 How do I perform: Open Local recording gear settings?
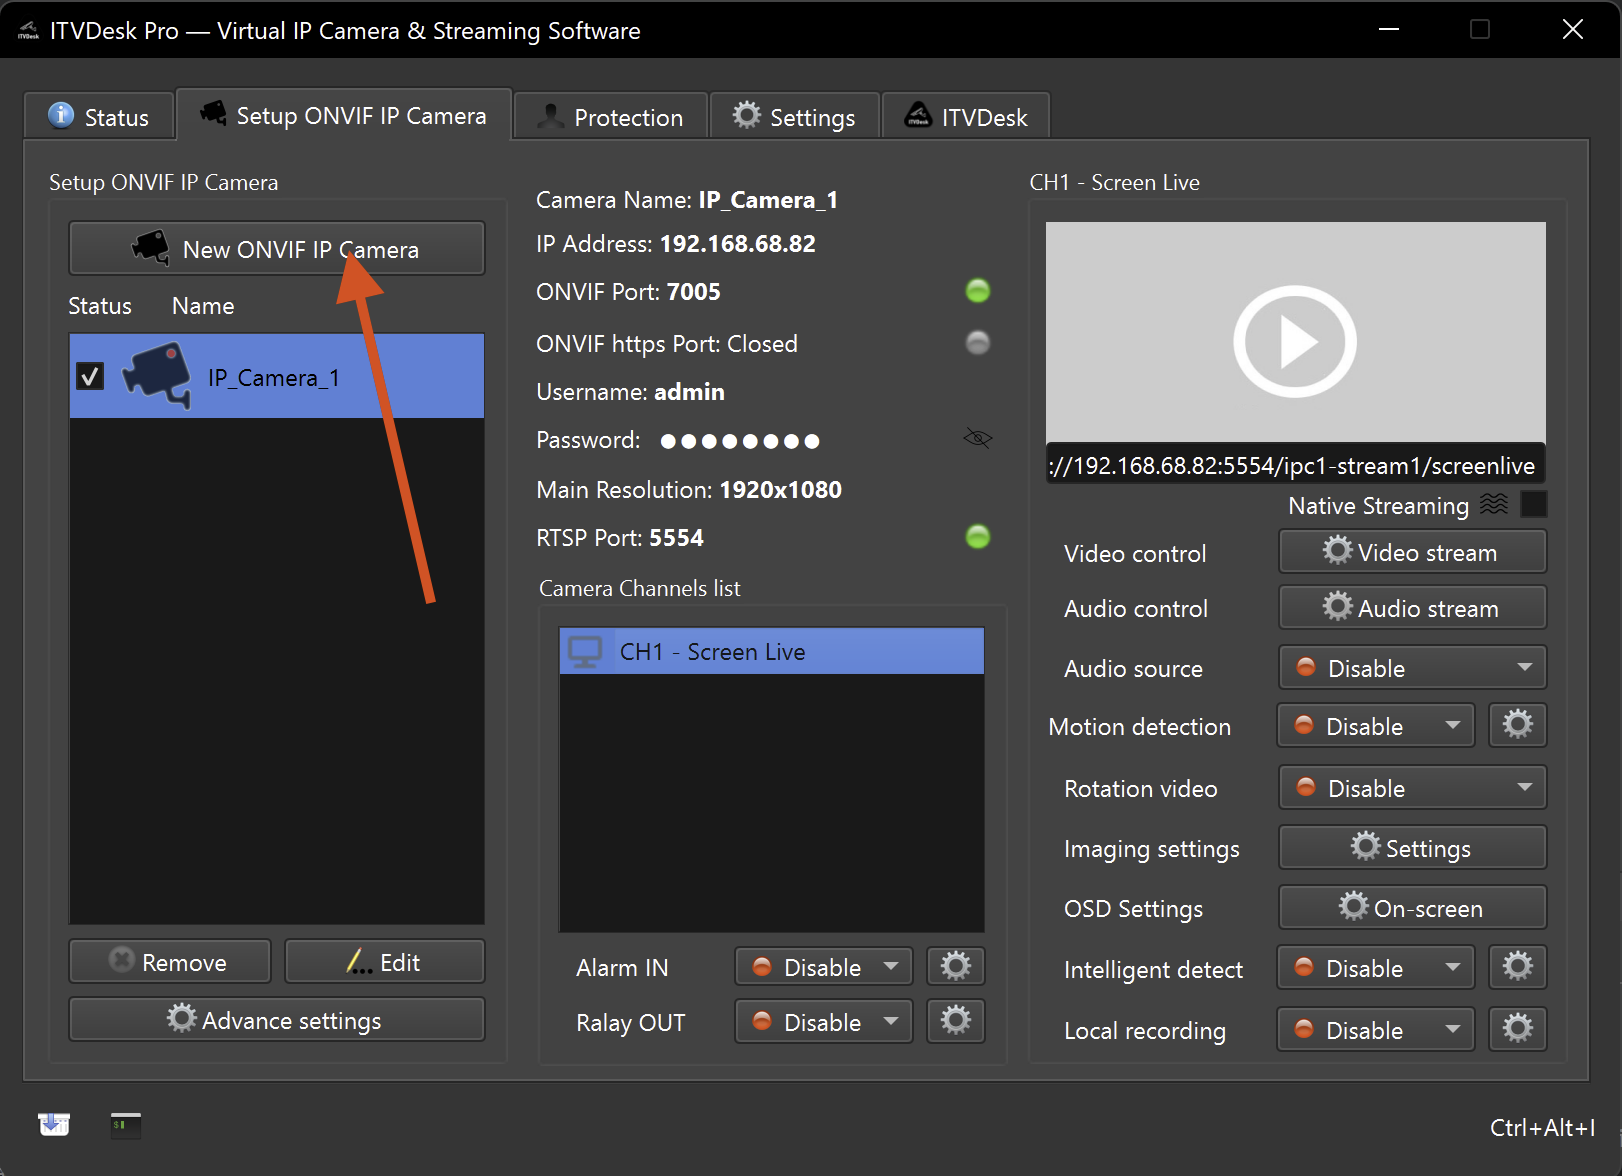pos(1517,1029)
